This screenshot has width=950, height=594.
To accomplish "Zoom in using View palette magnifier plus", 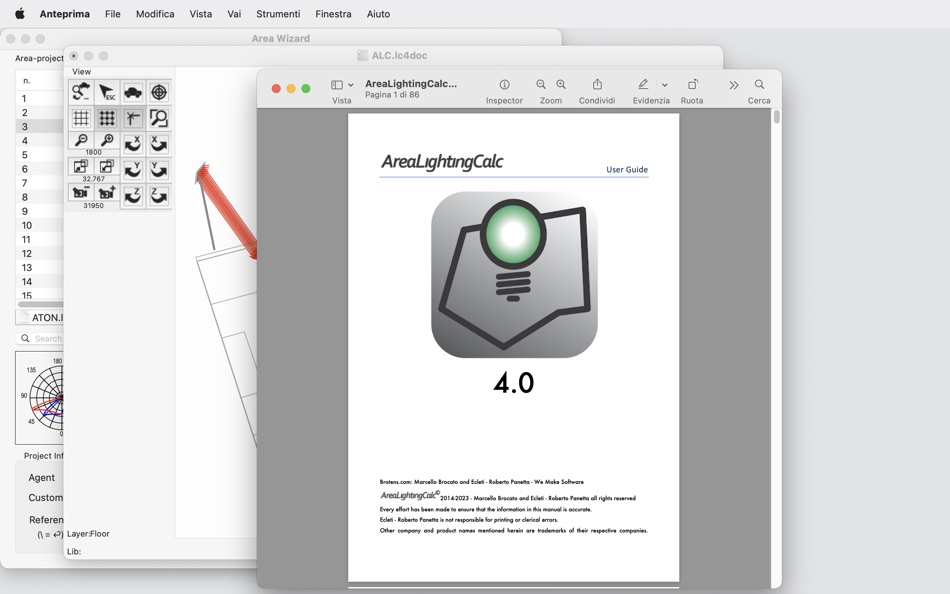I will point(107,141).
